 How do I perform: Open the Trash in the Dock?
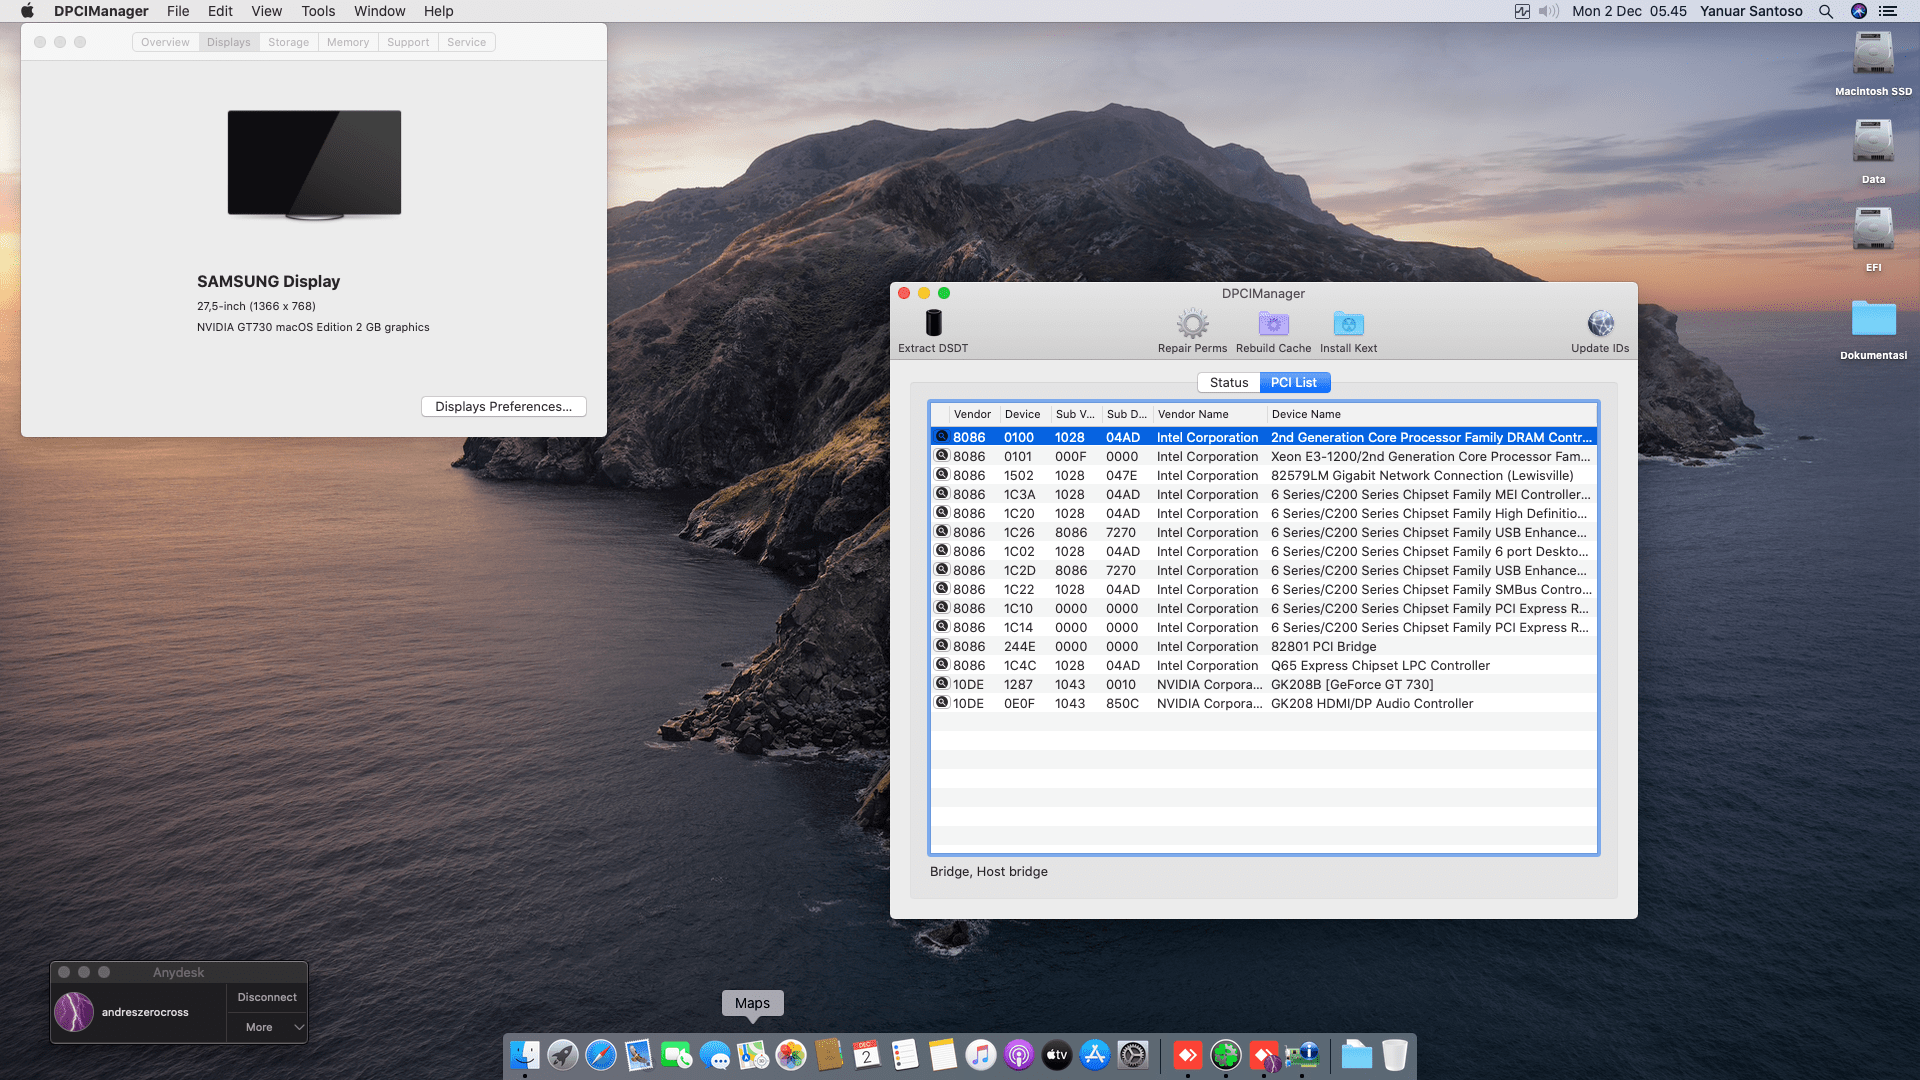[x=1395, y=1055]
